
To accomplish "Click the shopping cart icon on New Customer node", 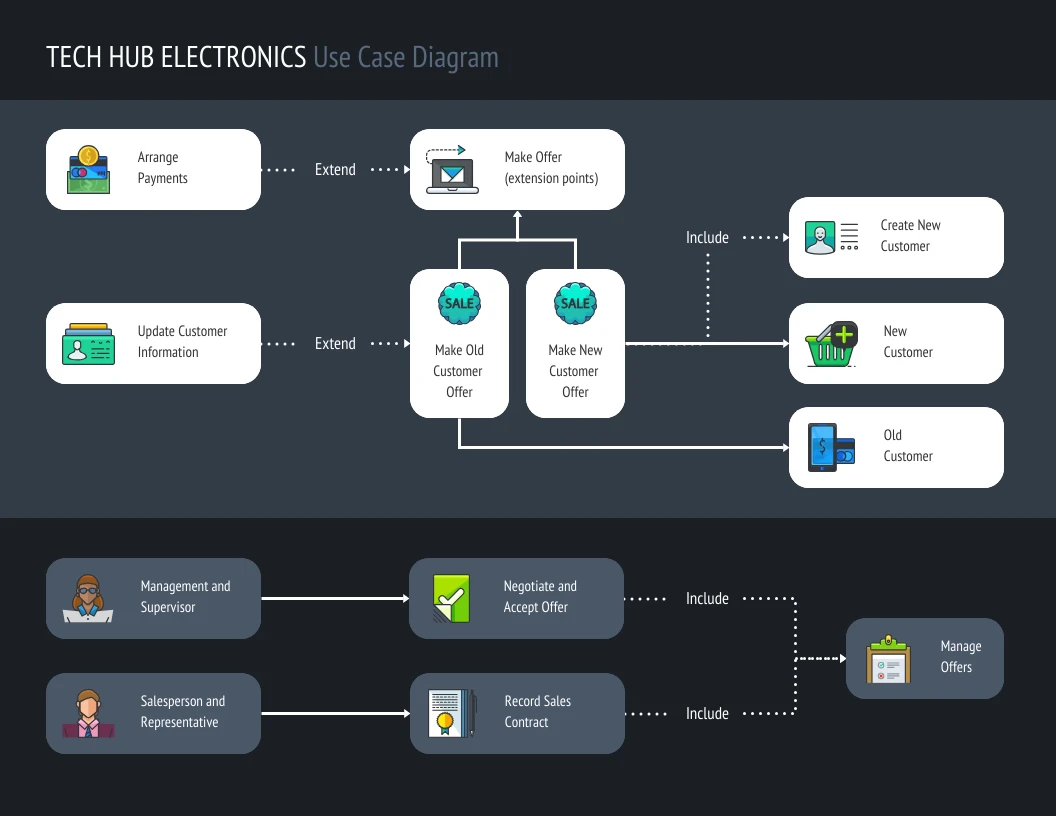I will 830,343.
